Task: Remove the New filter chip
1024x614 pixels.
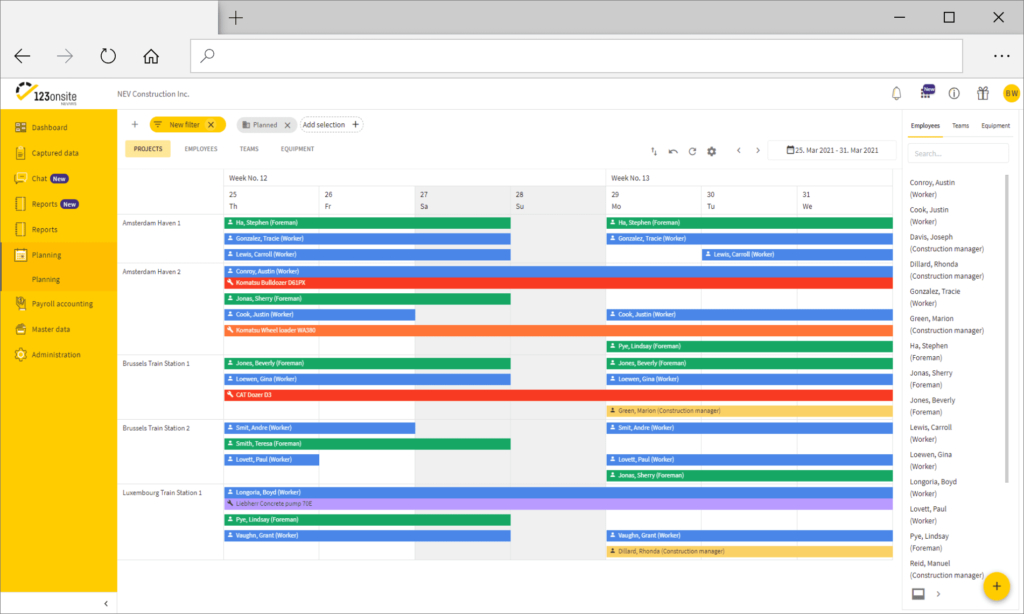Action: 211,125
